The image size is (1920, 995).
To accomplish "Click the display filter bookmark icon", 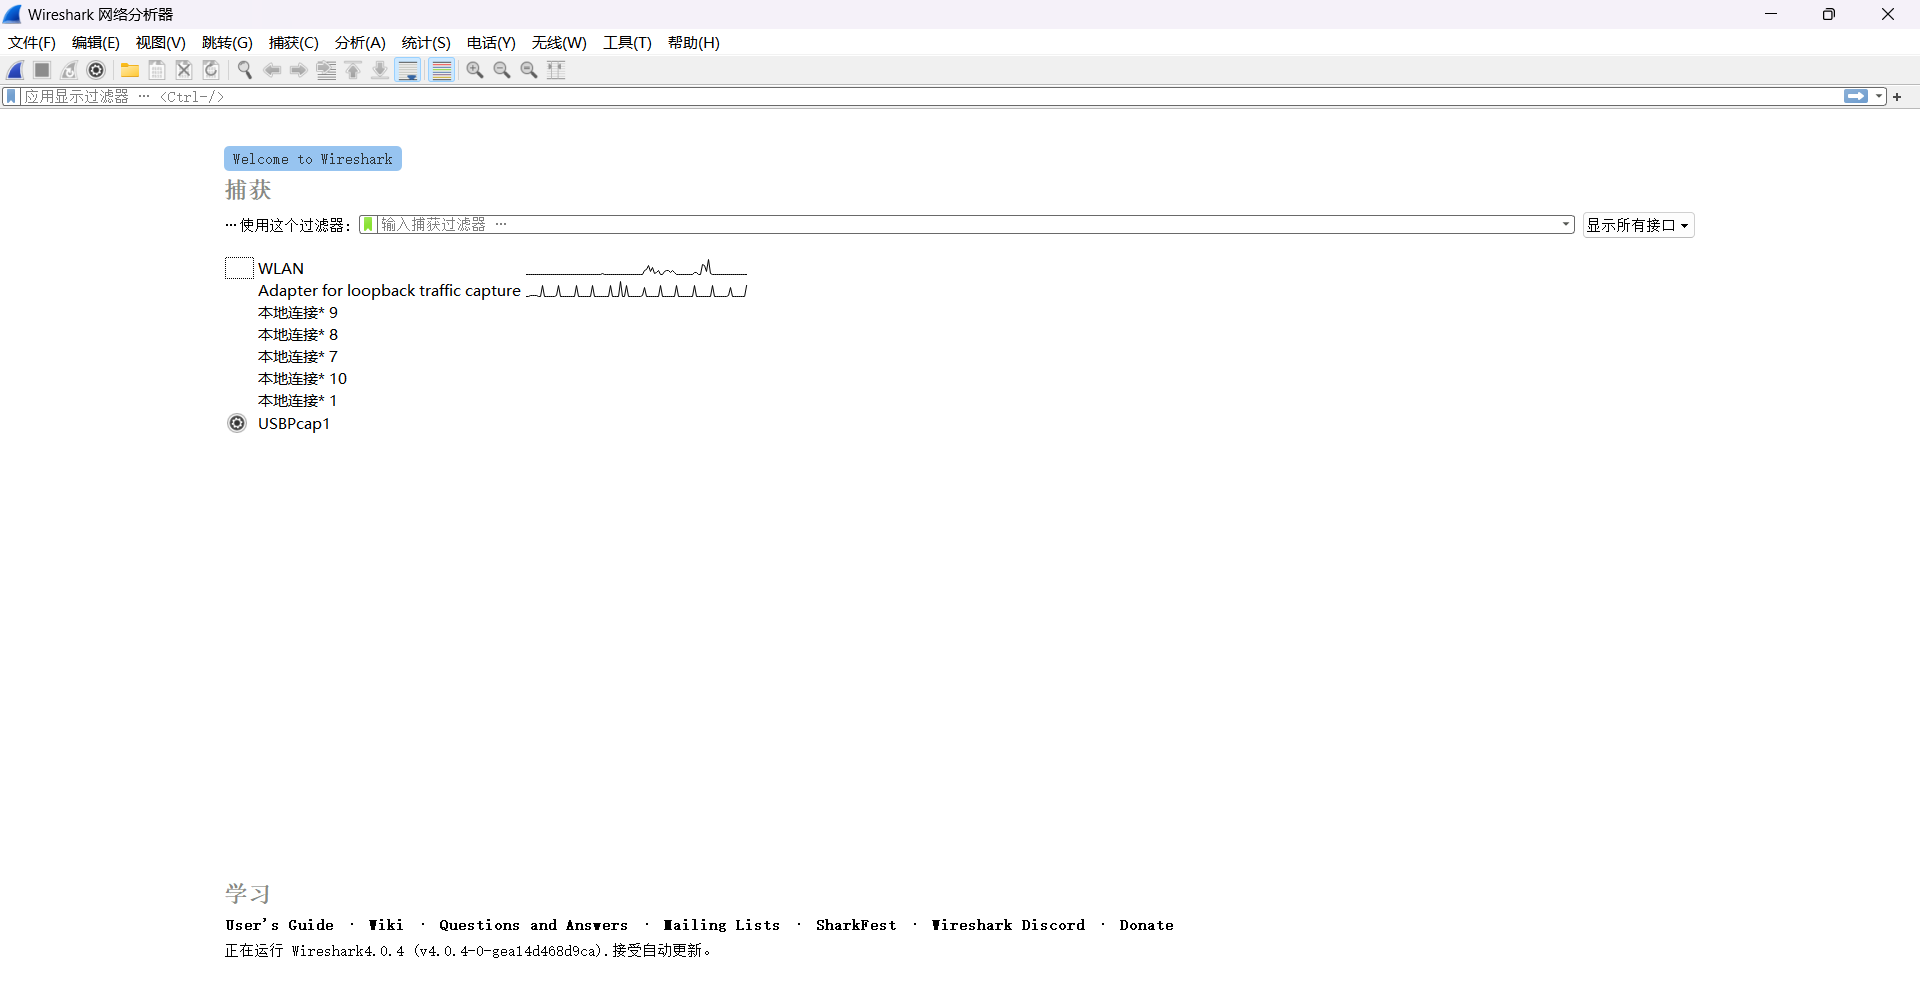I will point(11,97).
